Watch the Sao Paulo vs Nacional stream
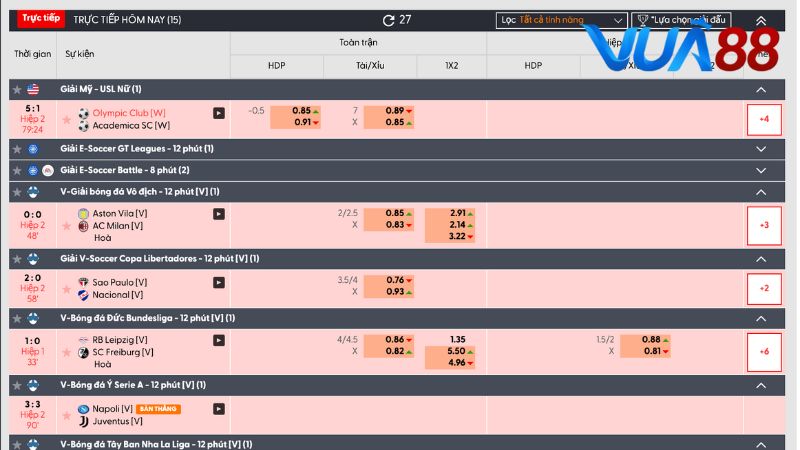The width and height of the screenshot is (800, 450). (219, 283)
